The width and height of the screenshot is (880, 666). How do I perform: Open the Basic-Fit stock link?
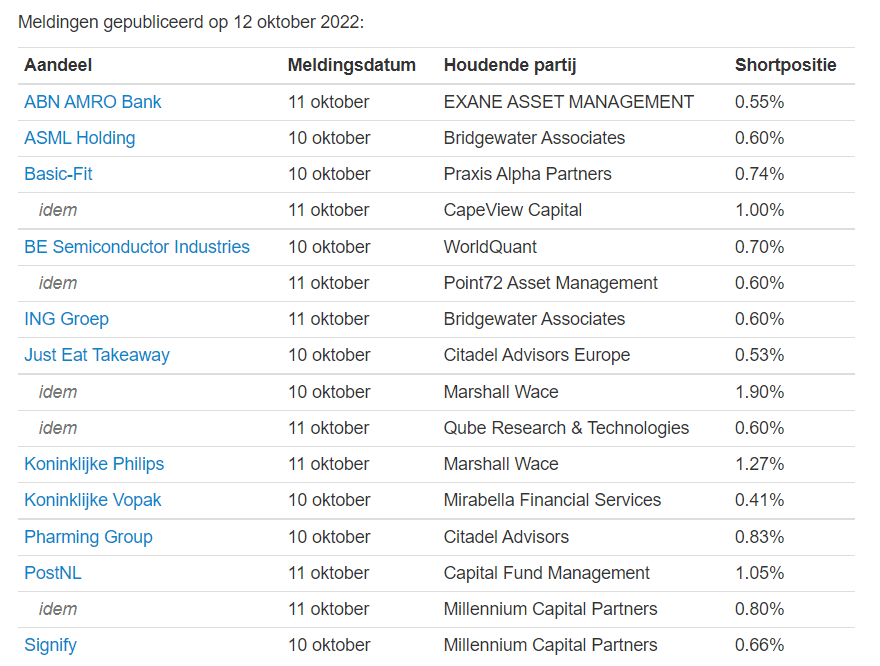(x=58, y=174)
